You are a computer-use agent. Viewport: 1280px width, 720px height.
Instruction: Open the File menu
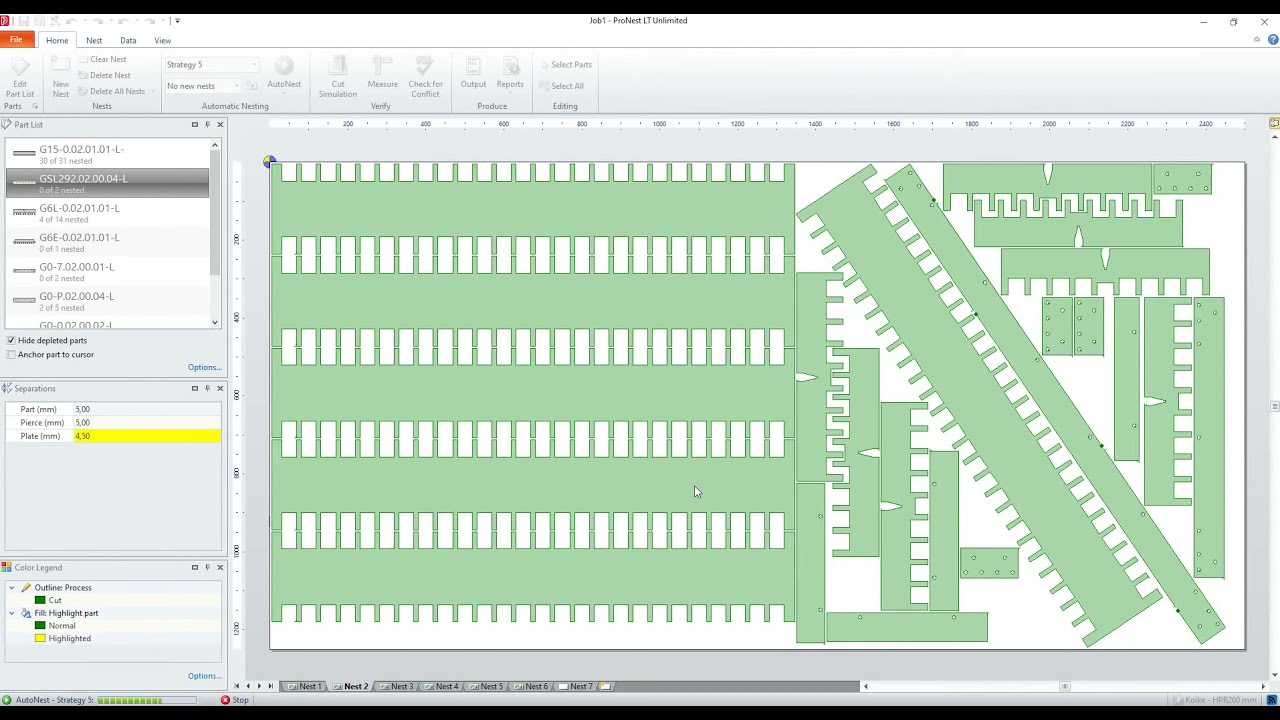[x=17, y=40]
